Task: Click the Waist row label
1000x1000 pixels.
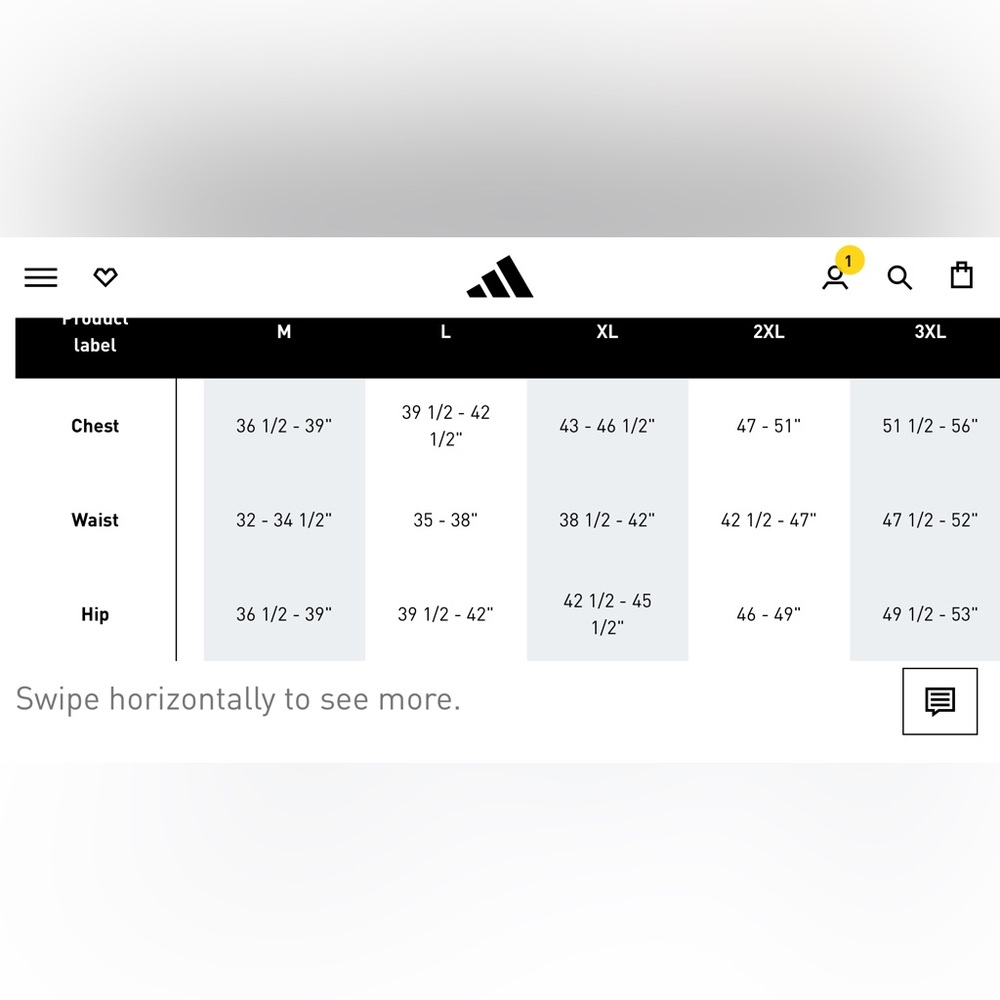Action: pos(95,520)
